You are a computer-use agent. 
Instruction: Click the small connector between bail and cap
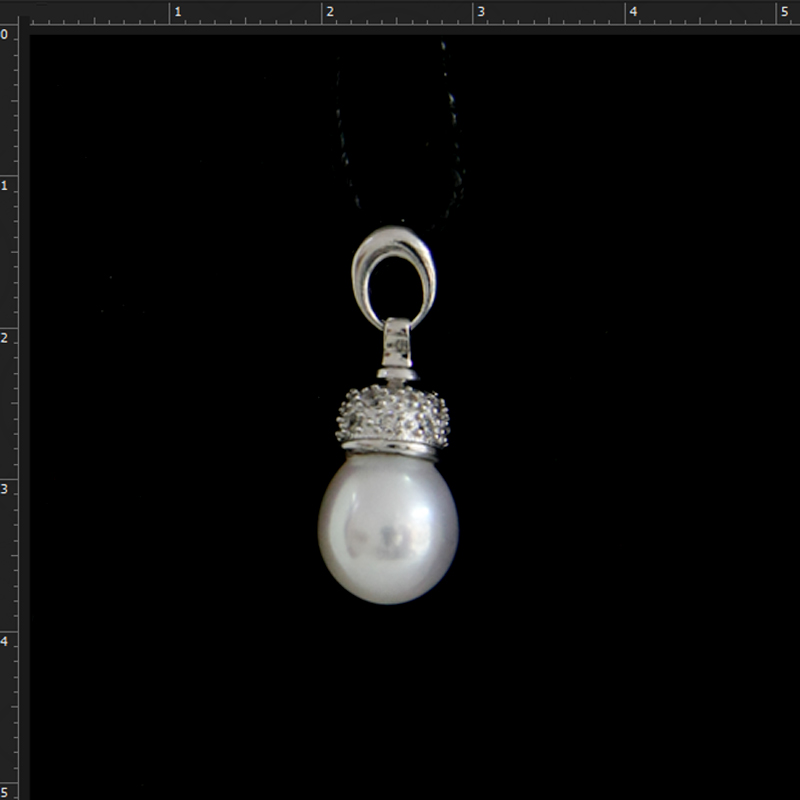click(x=397, y=349)
